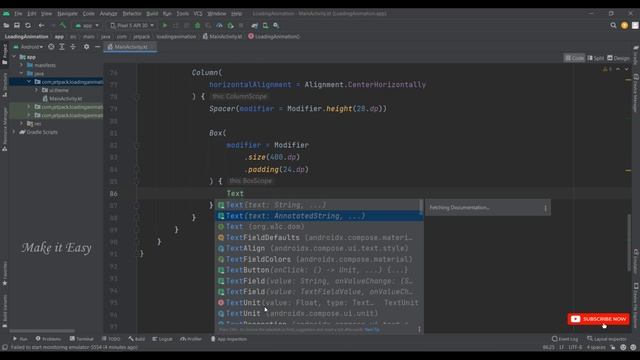Expand the manifests folder
Image resolution: width=640 pixels, height=360 pixels.
coord(22,65)
